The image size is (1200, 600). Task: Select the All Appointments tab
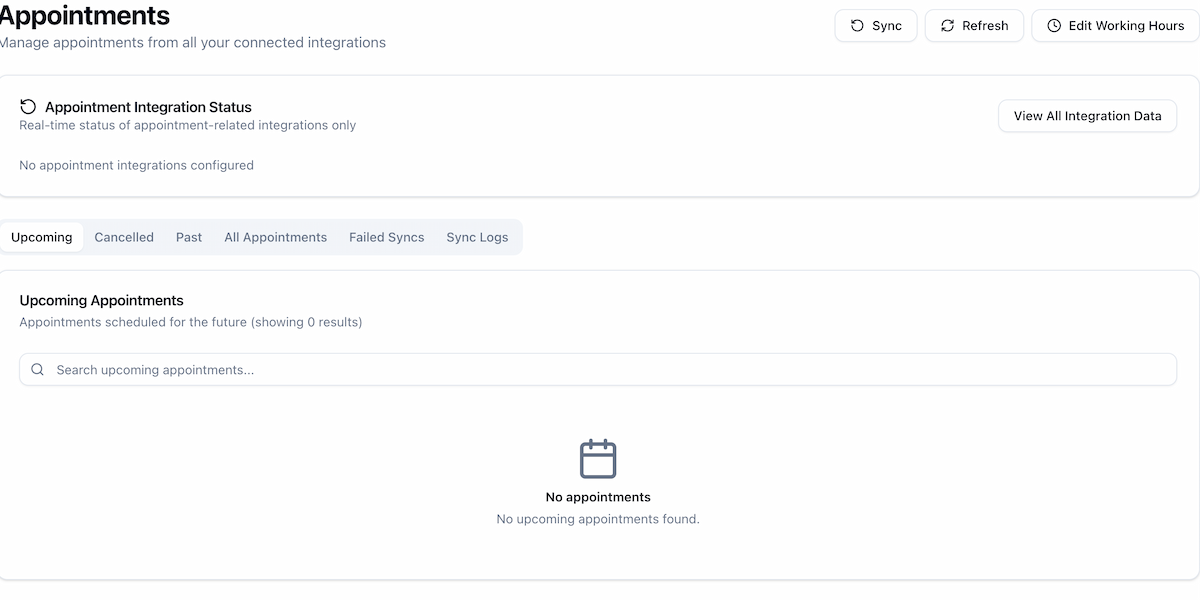point(275,237)
